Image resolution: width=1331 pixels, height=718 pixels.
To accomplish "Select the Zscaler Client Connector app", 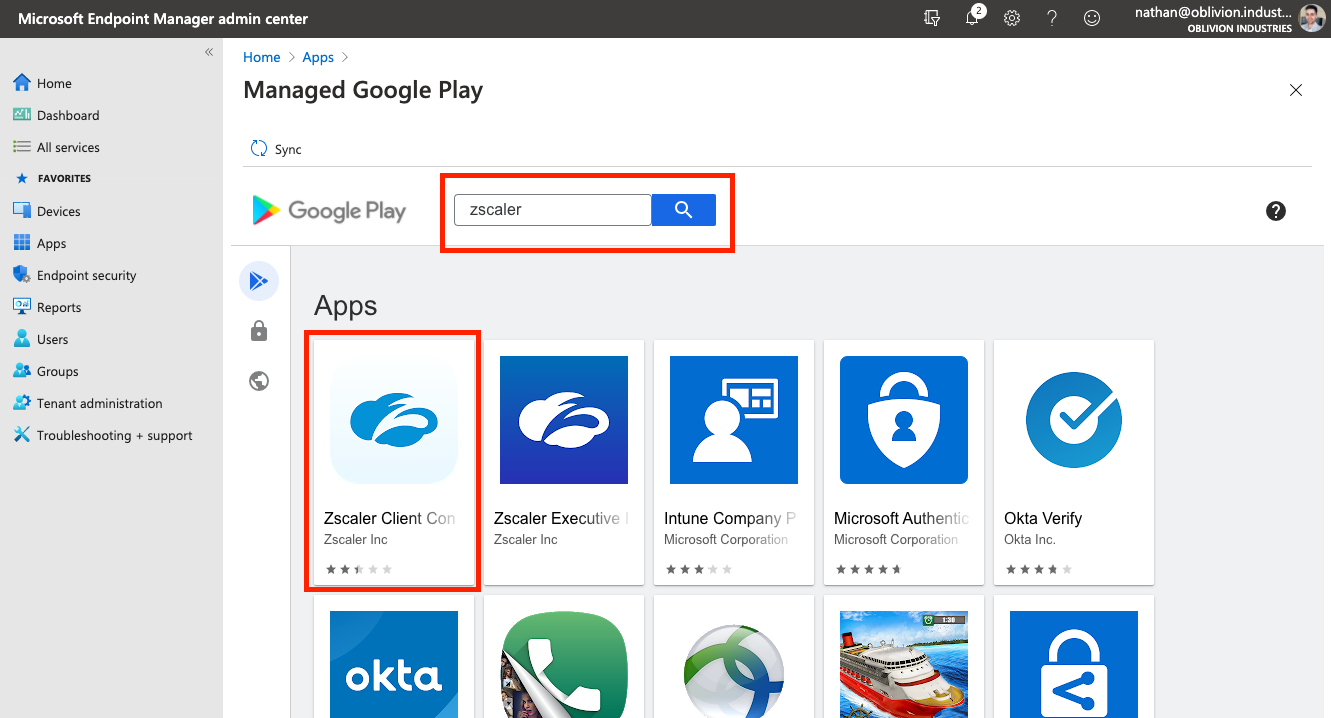I will (393, 461).
